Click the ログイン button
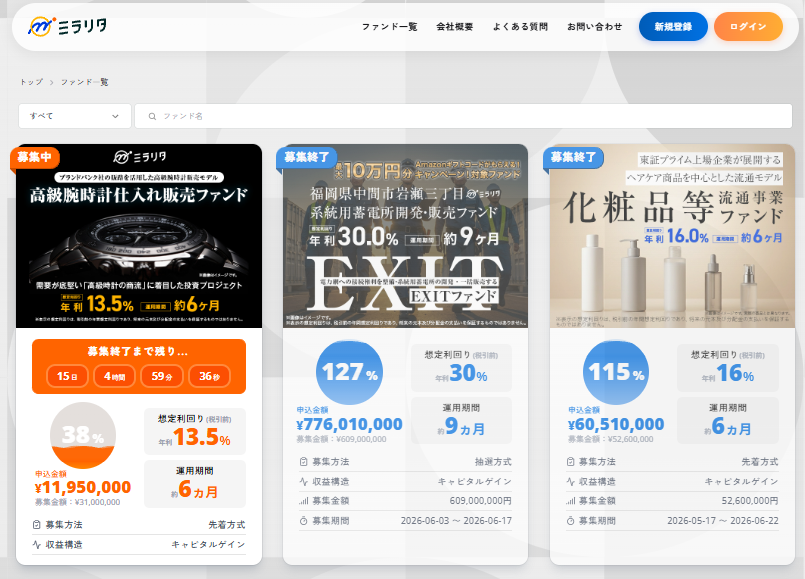805x579 pixels. (x=748, y=27)
